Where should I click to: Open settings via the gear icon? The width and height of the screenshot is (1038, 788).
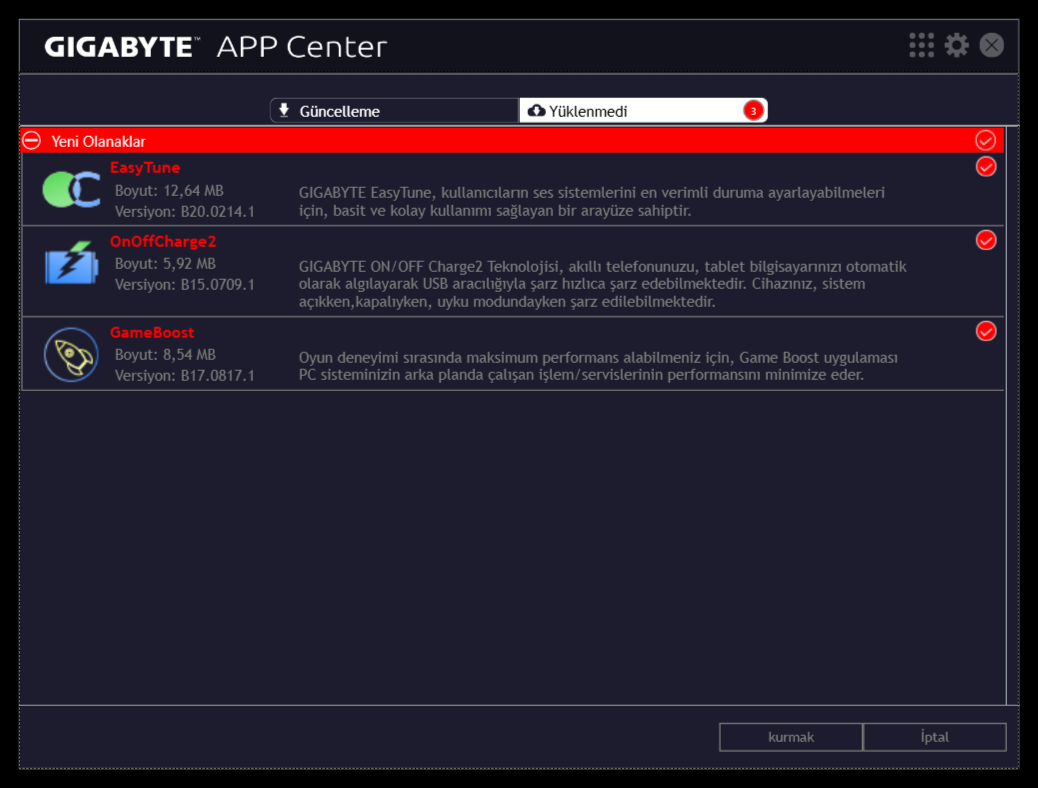tap(957, 45)
